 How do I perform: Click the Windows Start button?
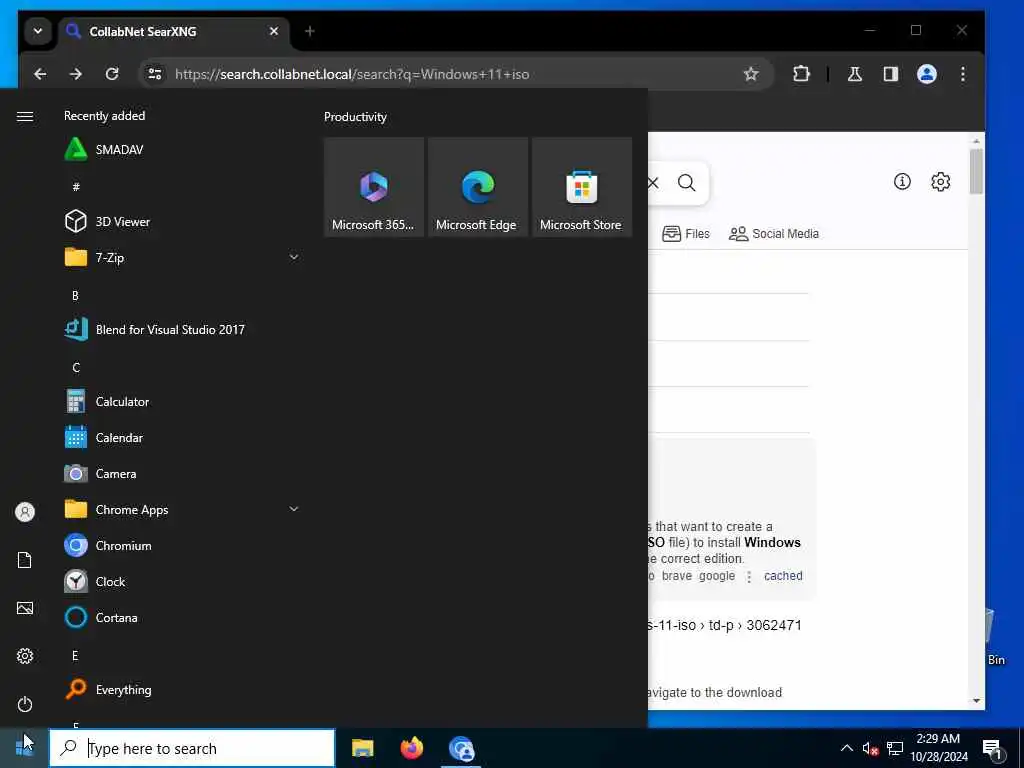(24, 748)
